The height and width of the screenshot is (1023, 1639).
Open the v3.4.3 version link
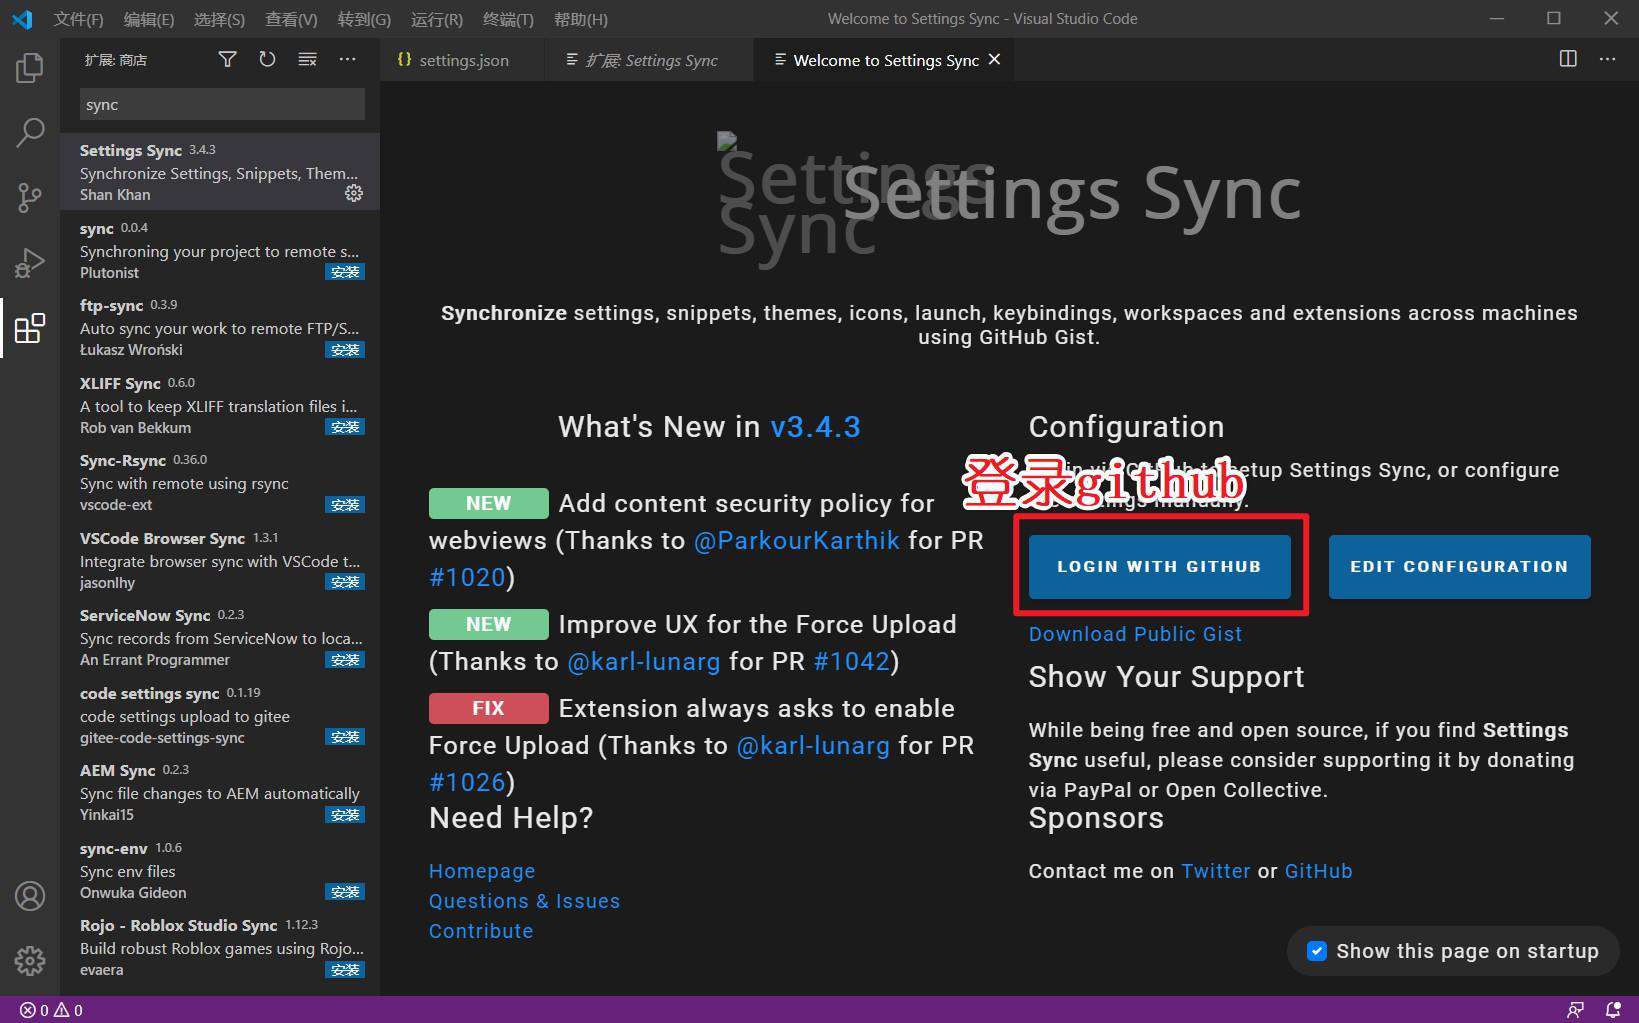[815, 427]
